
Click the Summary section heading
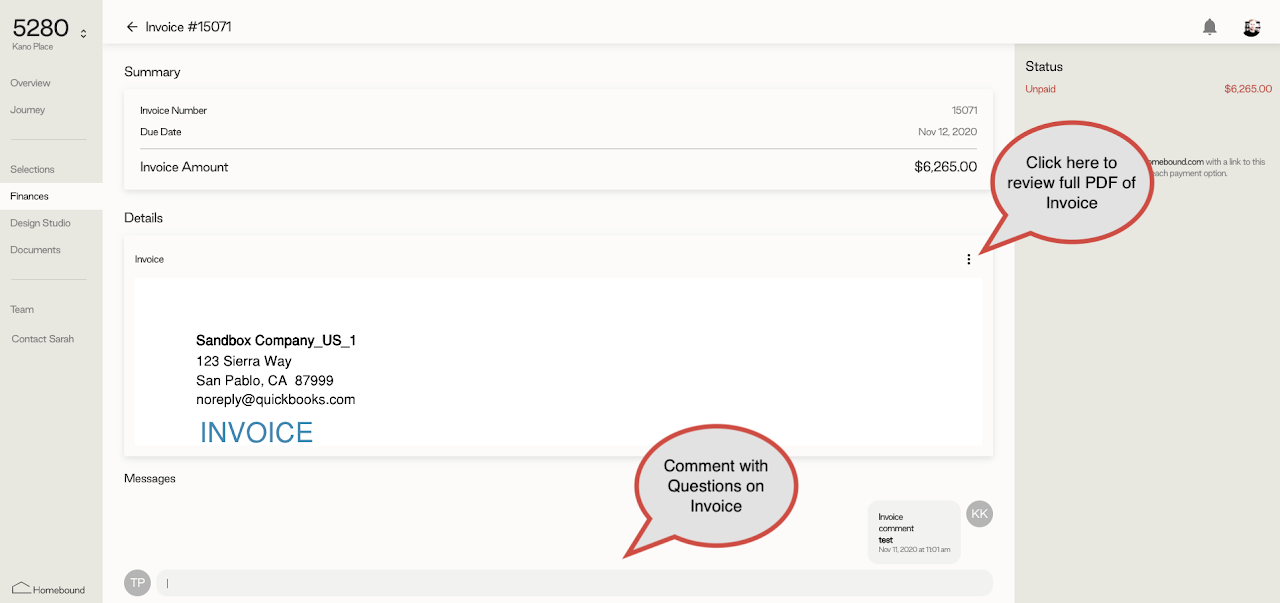tap(152, 72)
